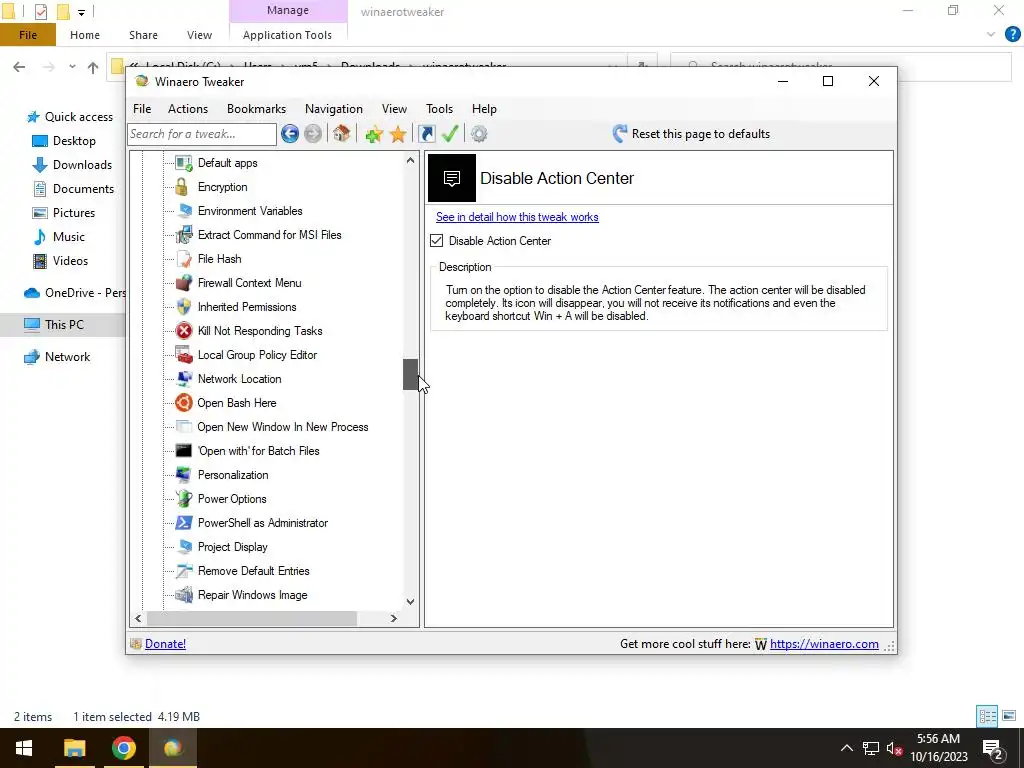The height and width of the screenshot is (768, 1024).
Task: Open the Actions menu
Action: (188, 109)
